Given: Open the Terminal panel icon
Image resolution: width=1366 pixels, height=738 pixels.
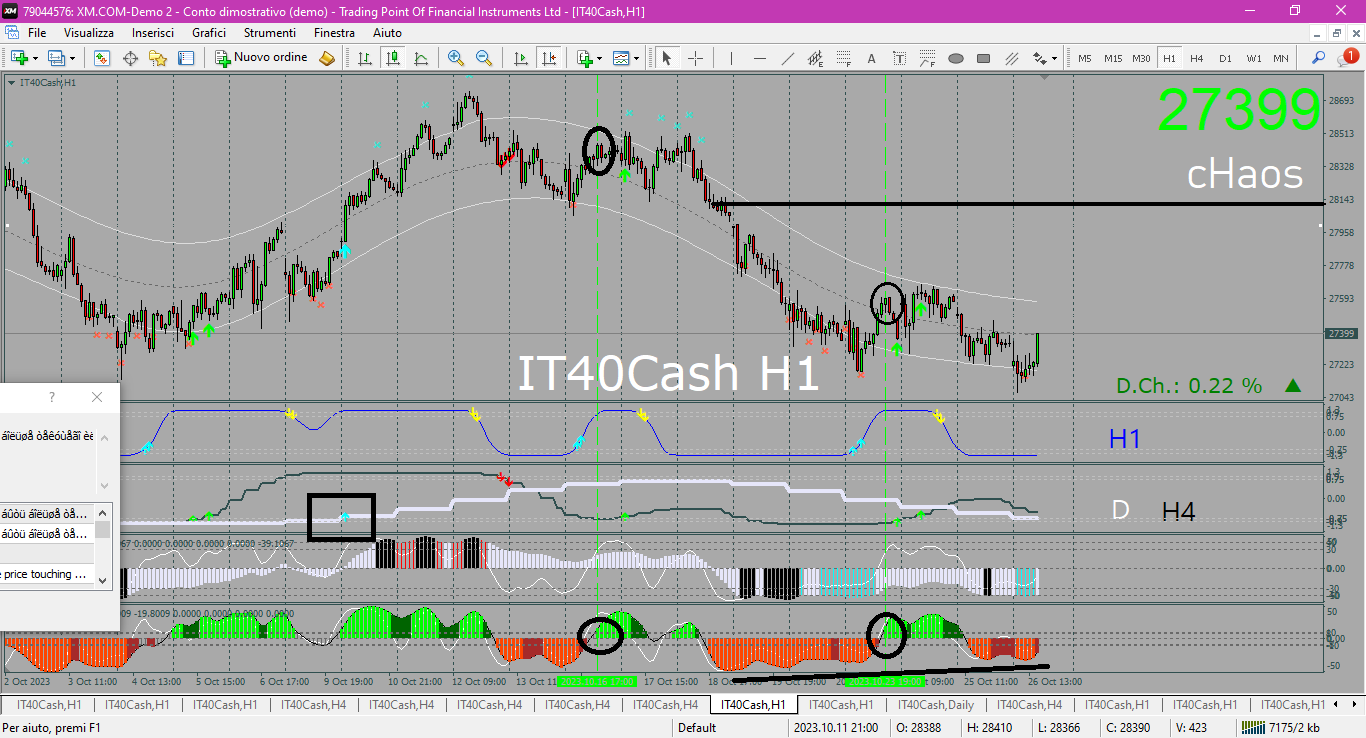Looking at the screenshot, I should coord(186,58).
